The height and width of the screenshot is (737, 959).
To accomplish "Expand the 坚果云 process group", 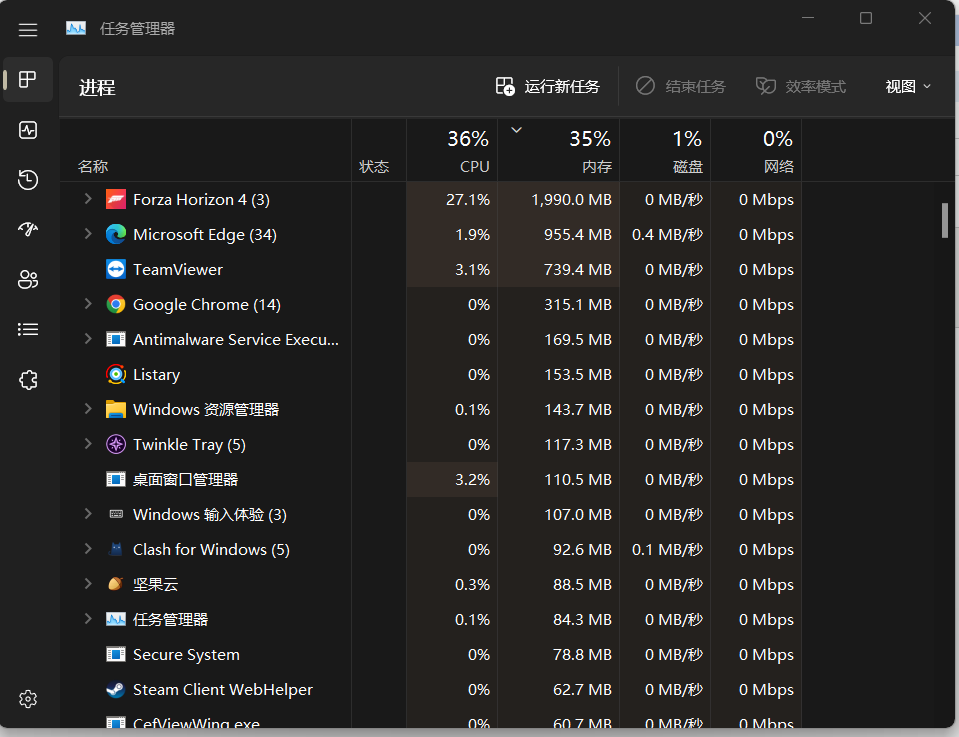I will (88, 583).
